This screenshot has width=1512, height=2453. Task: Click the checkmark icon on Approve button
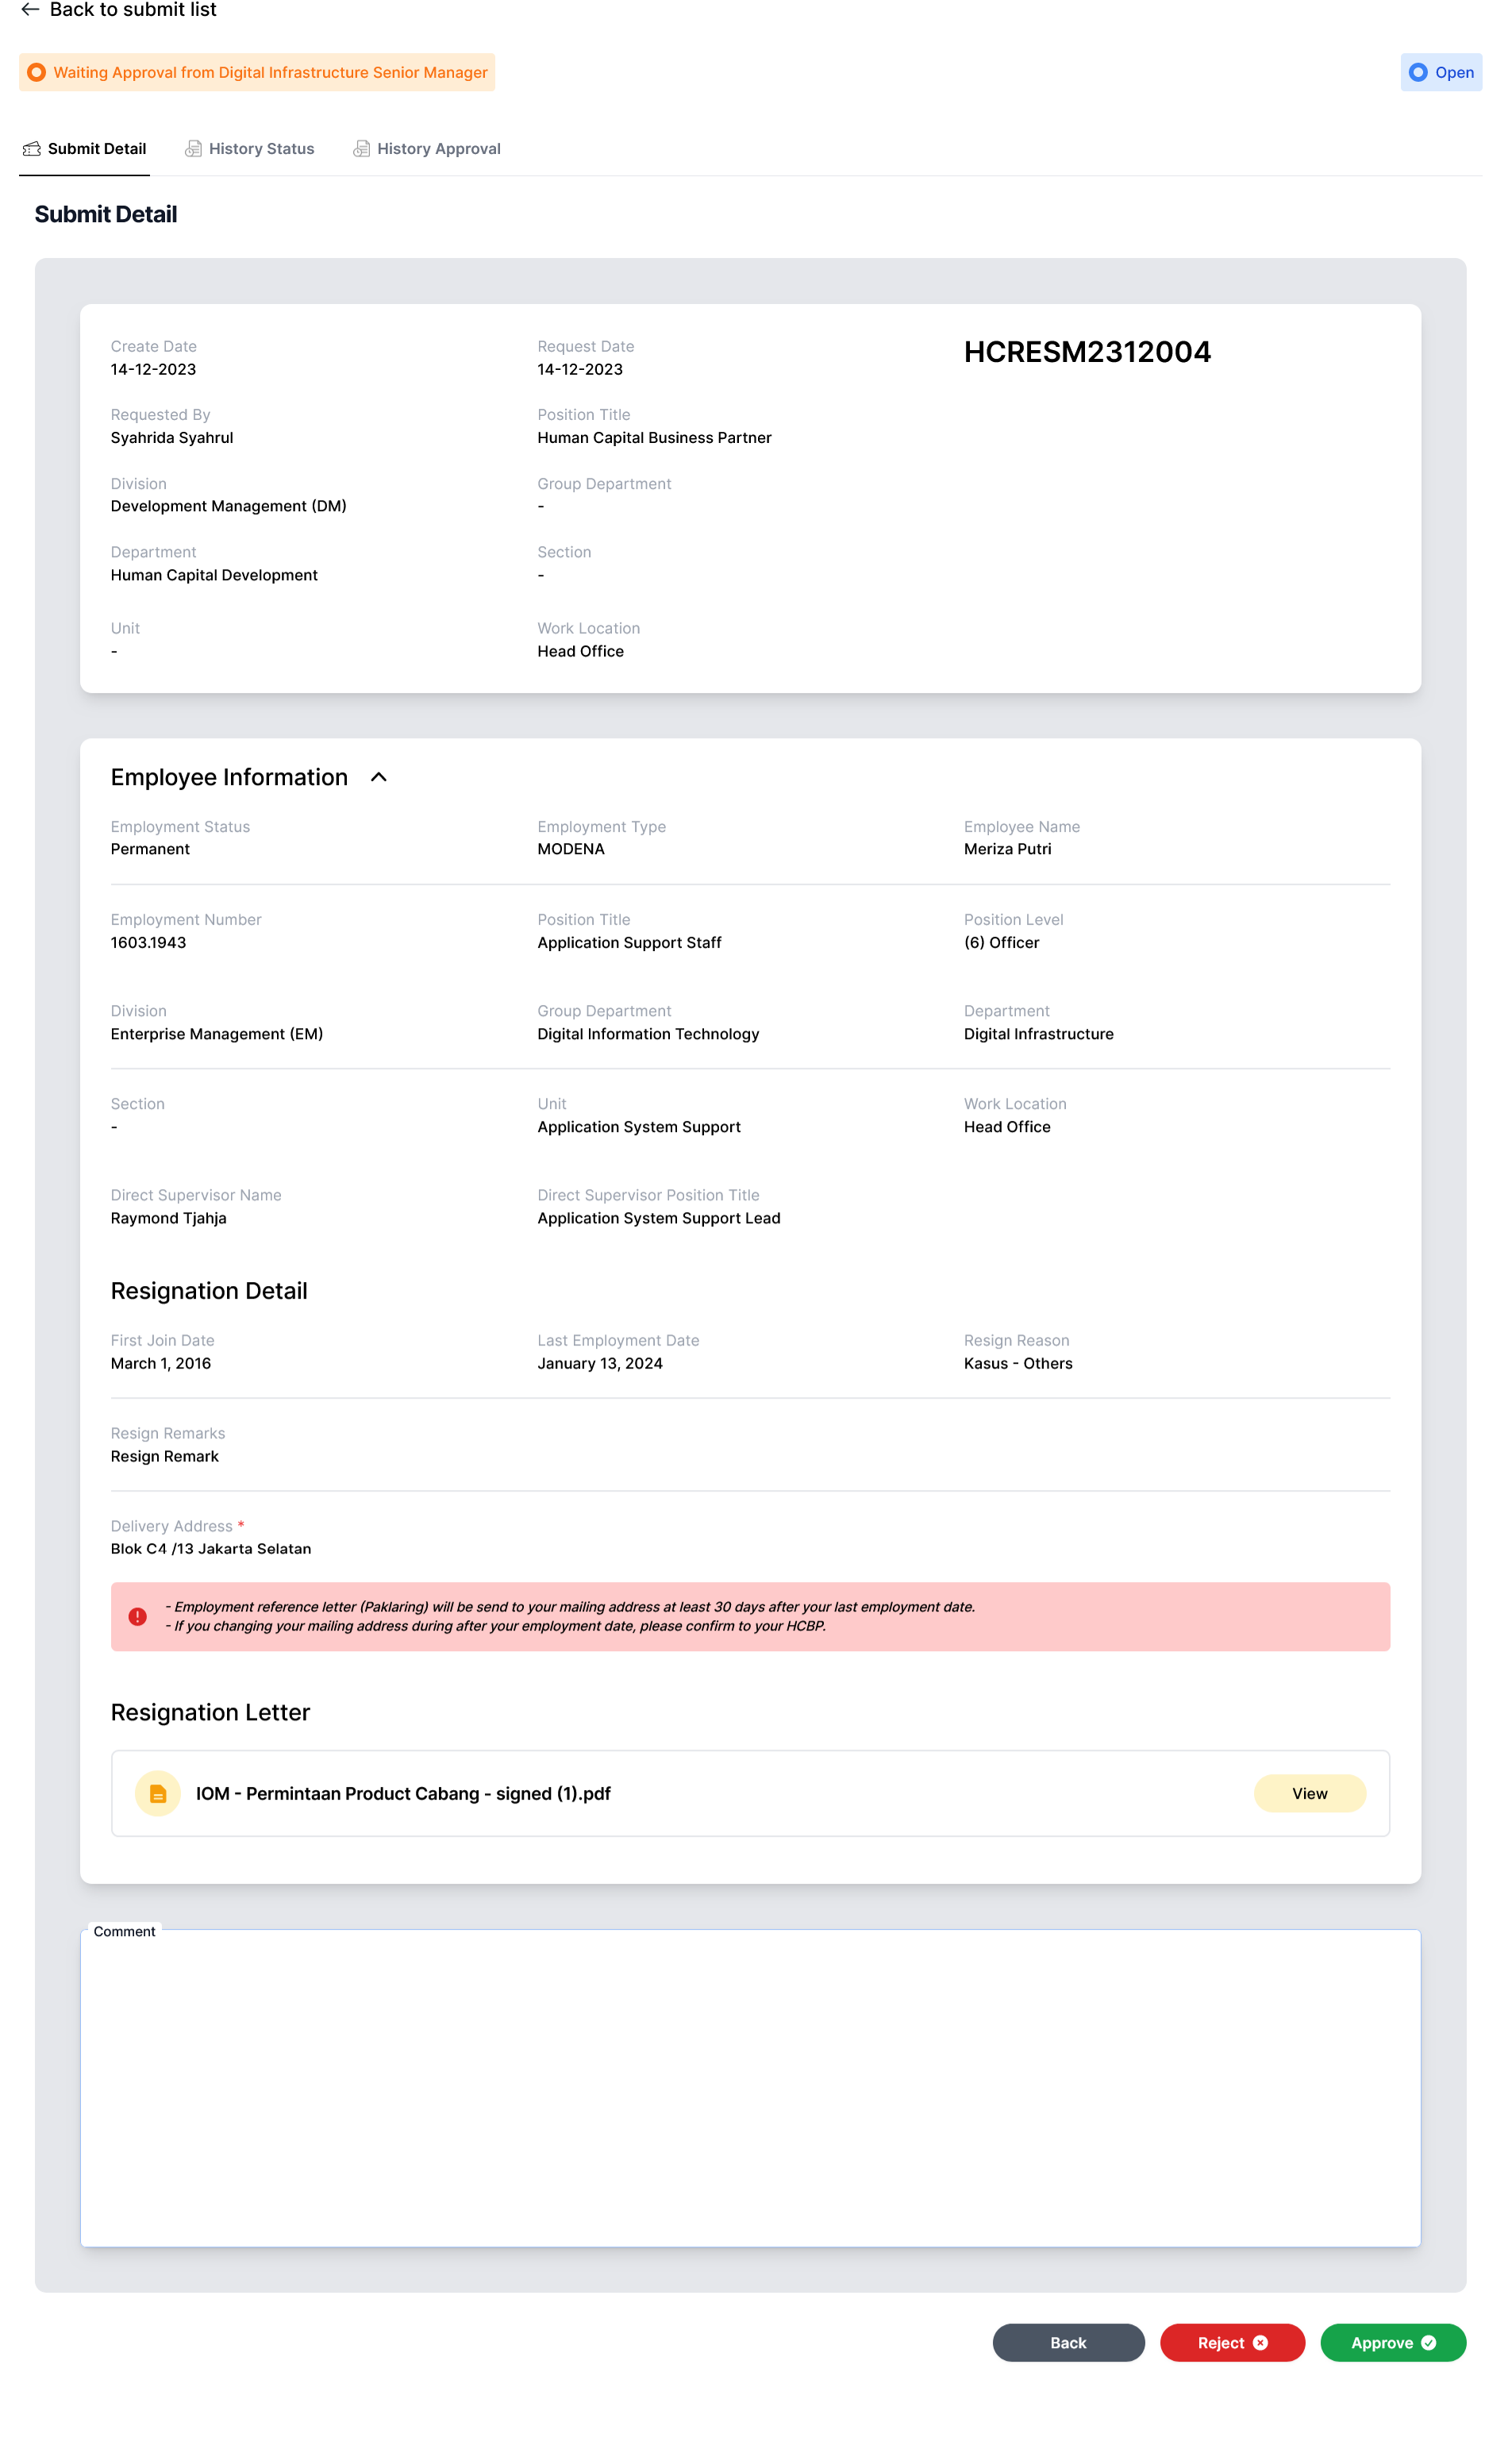pyautogui.click(x=1428, y=2342)
